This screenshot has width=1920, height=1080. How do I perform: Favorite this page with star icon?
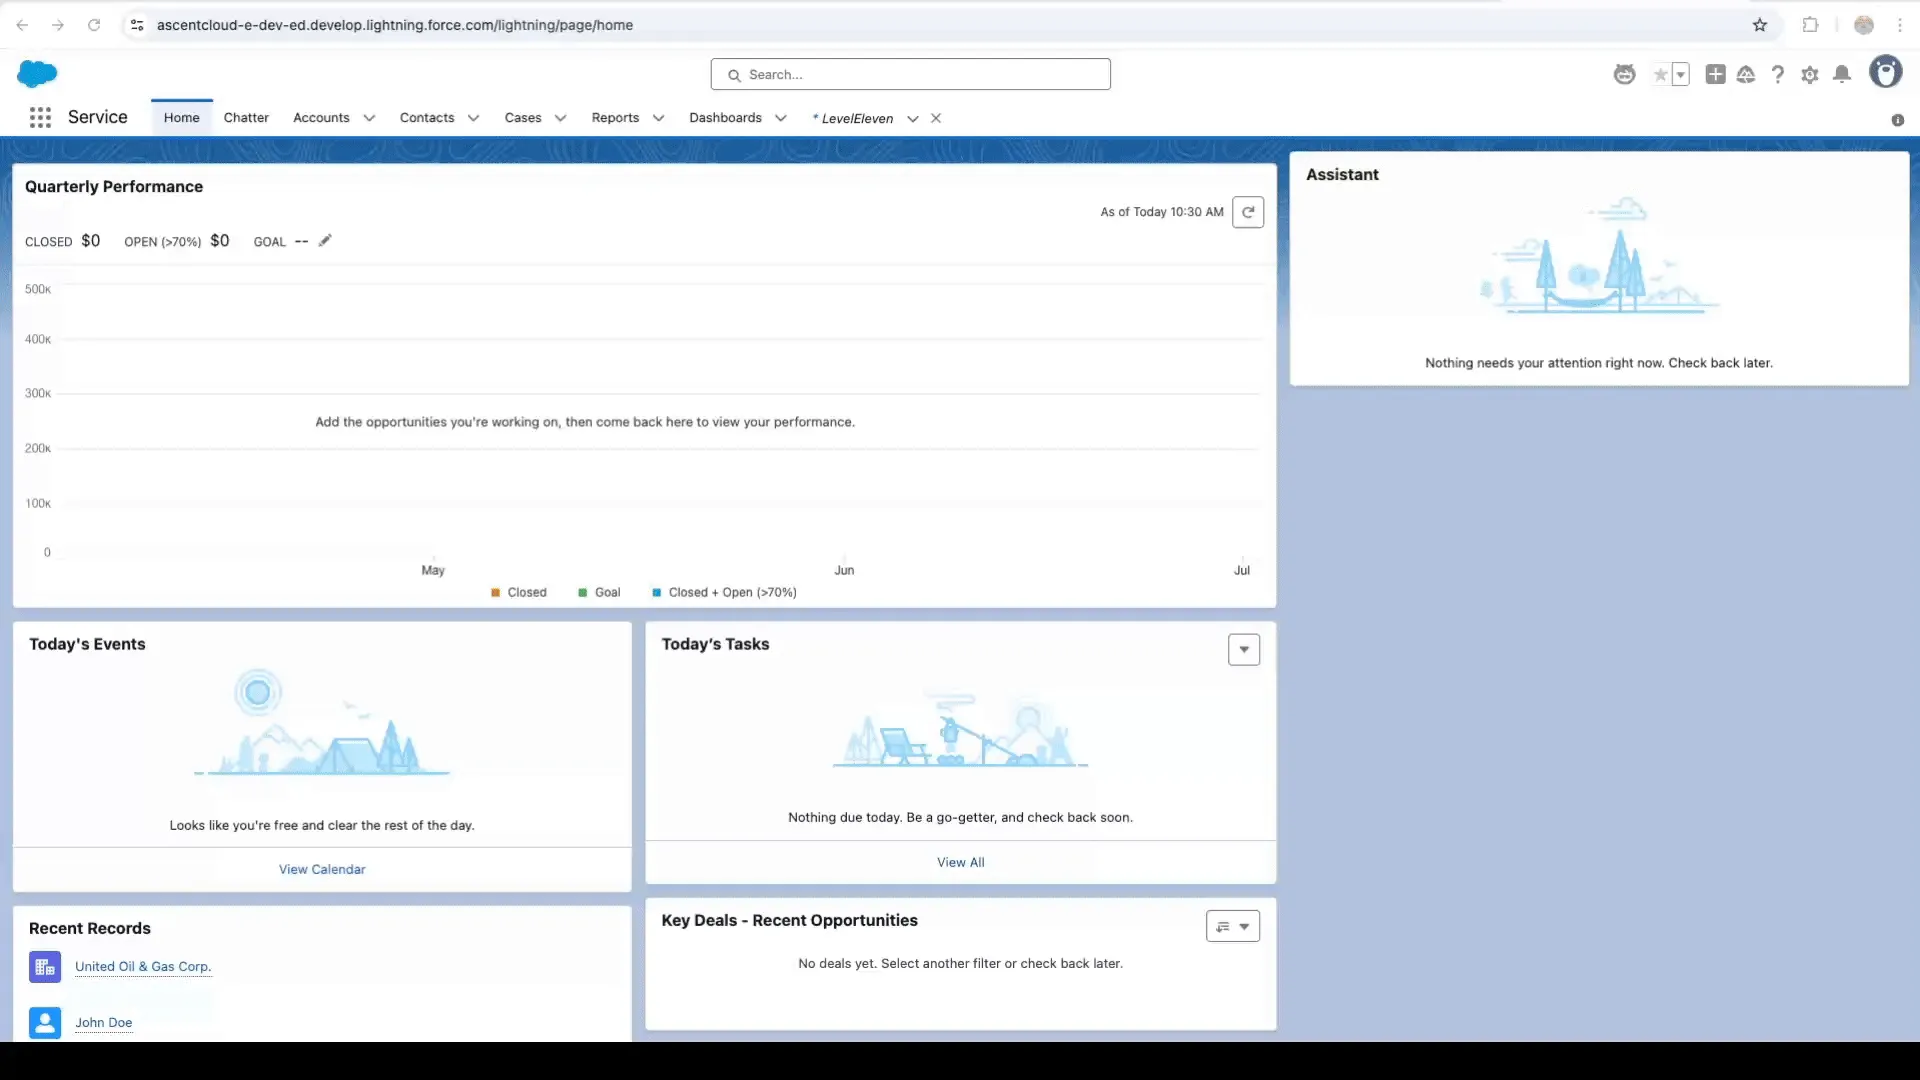point(1661,74)
